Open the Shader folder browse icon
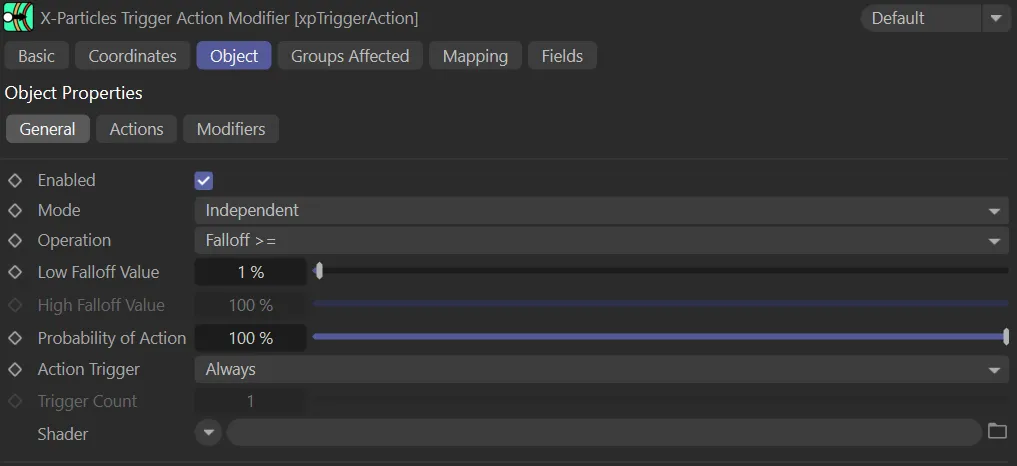Image resolution: width=1017 pixels, height=466 pixels. click(997, 431)
